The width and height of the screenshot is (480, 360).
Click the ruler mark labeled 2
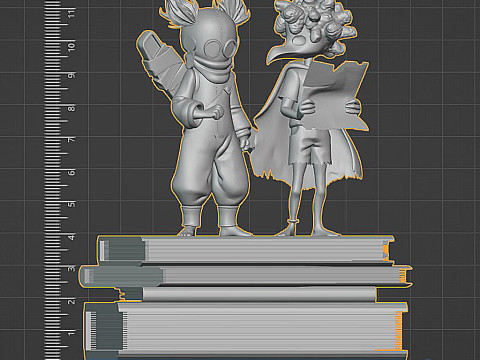(71, 302)
